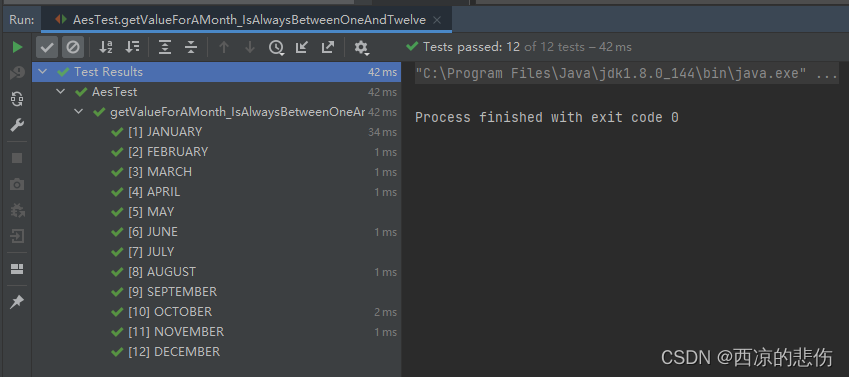Go to previous failed test arrow
The width and height of the screenshot is (849, 377).
point(224,47)
